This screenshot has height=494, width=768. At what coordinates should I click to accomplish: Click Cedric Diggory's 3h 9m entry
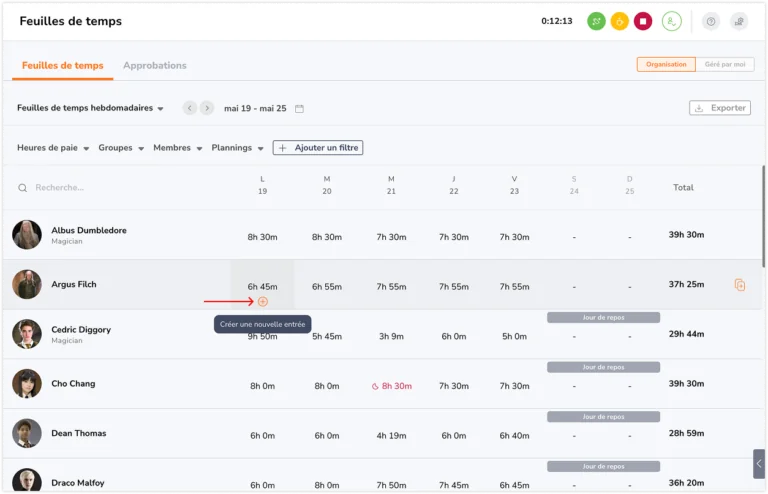click(x=391, y=336)
